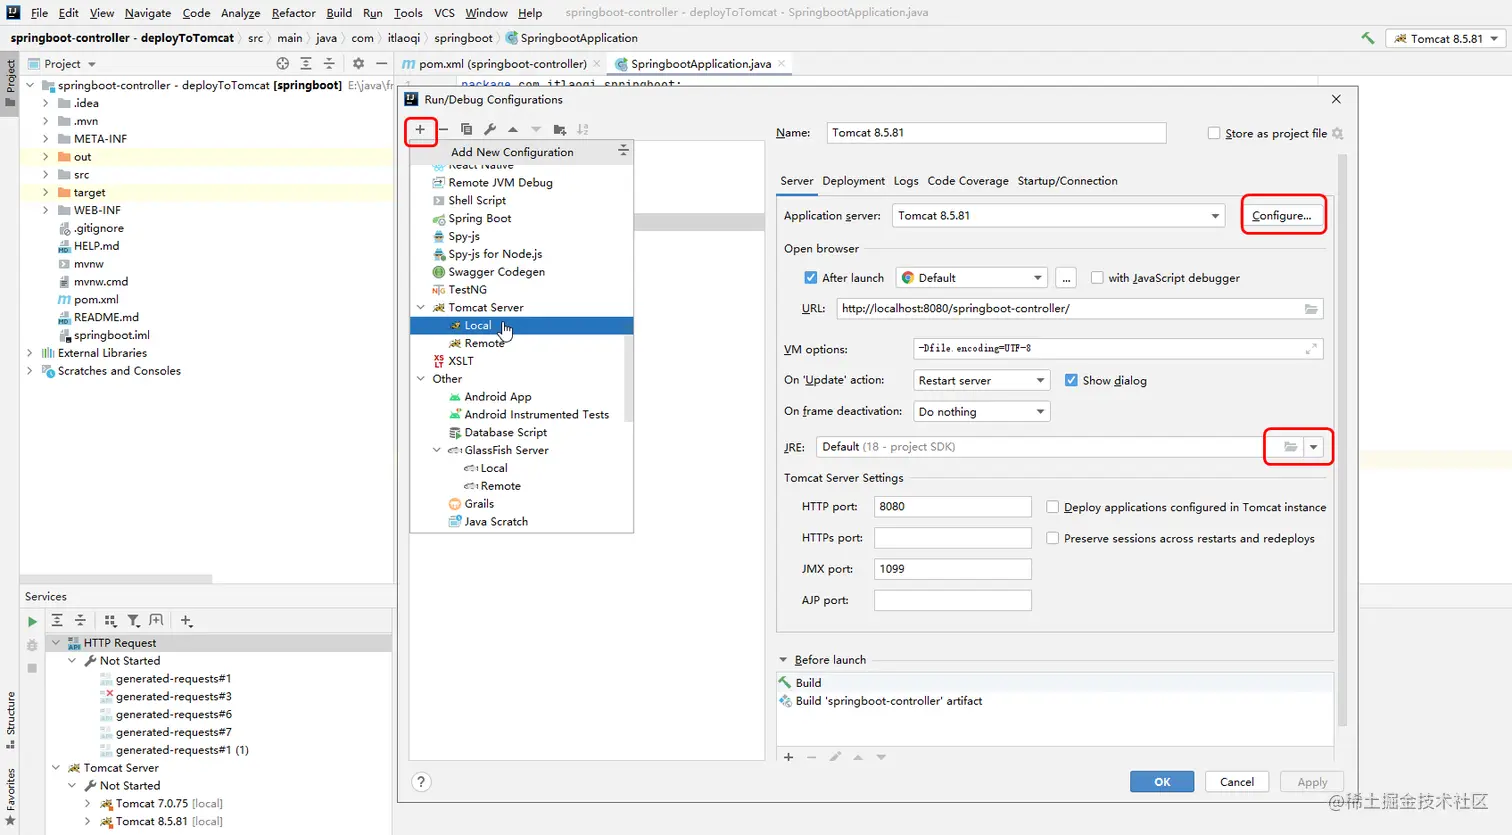
Task: Open JRE dropdown arrow
Action: tap(1314, 447)
